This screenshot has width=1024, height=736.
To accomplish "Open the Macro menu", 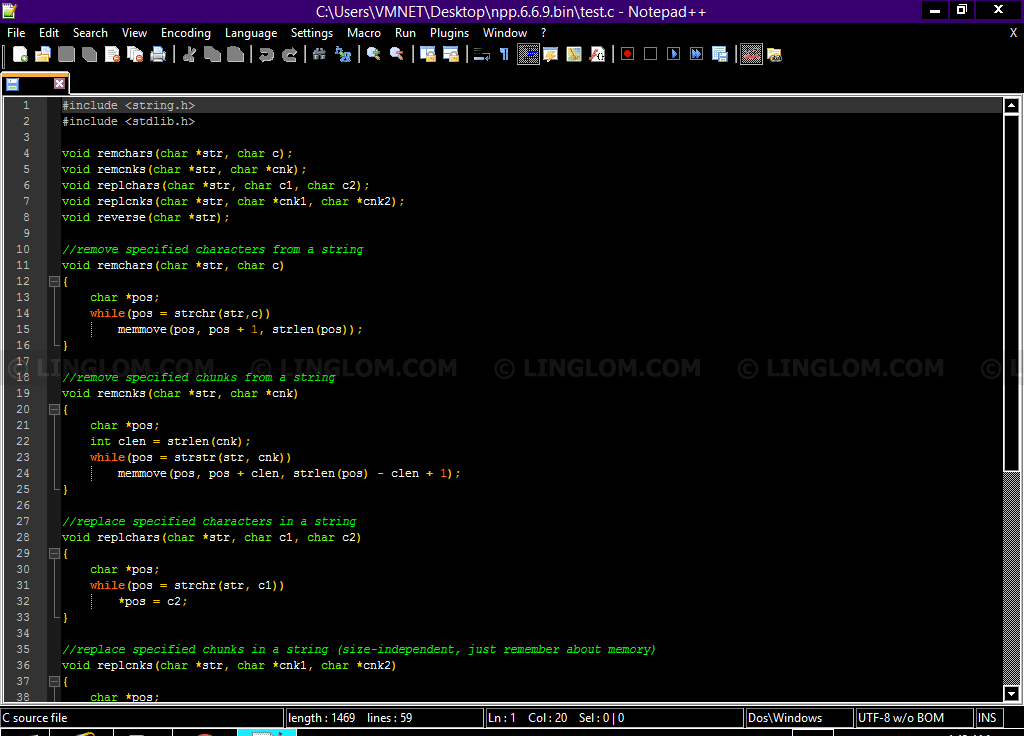I will 364,33.
